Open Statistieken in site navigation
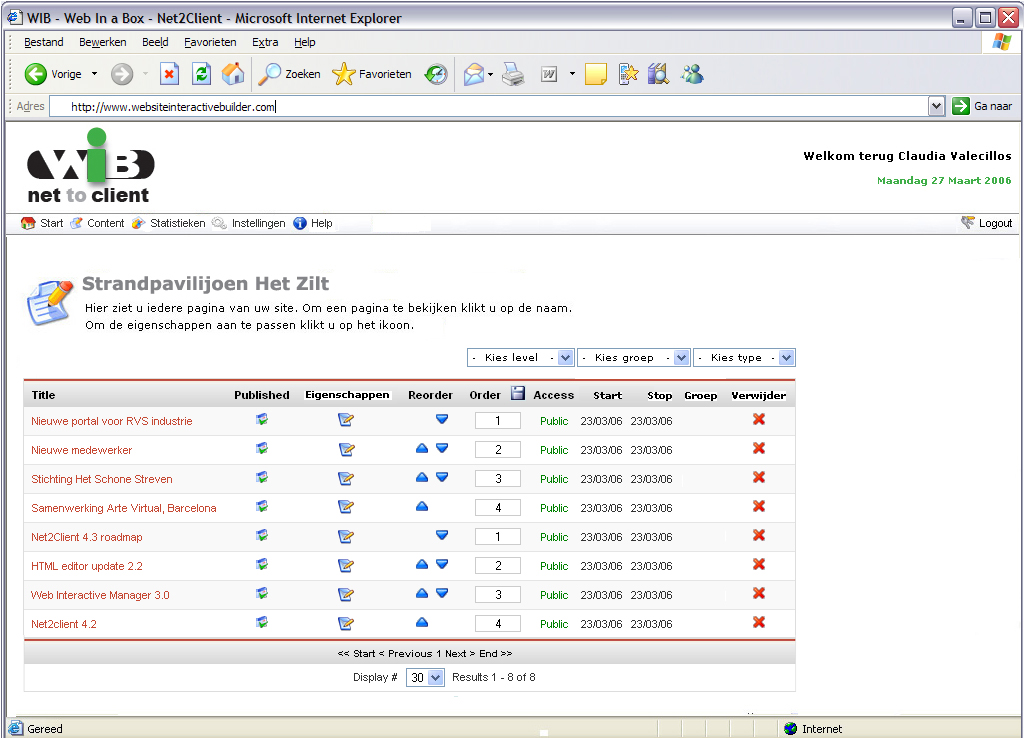 point(168,223)
